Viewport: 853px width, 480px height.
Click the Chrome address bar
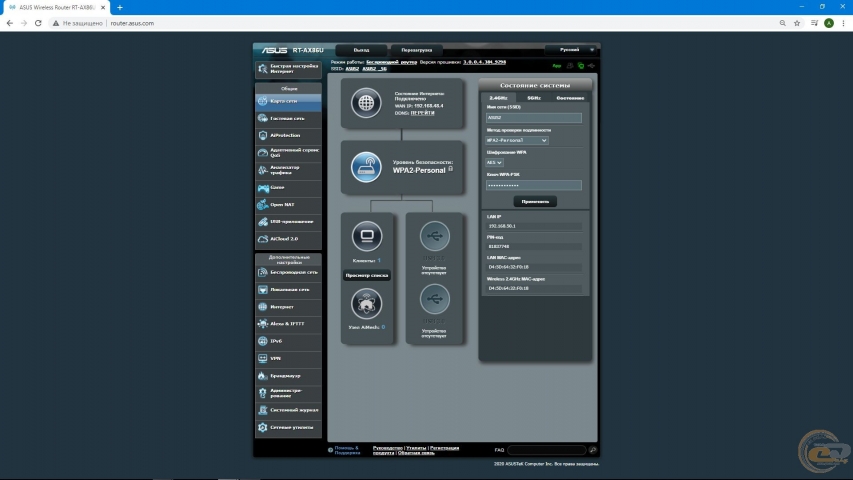413,23
